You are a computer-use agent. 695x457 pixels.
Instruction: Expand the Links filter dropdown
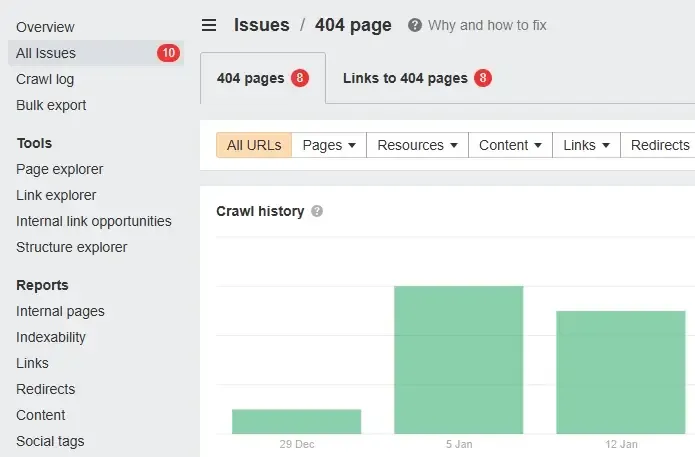pyautogui.click(x=586, y=145)
